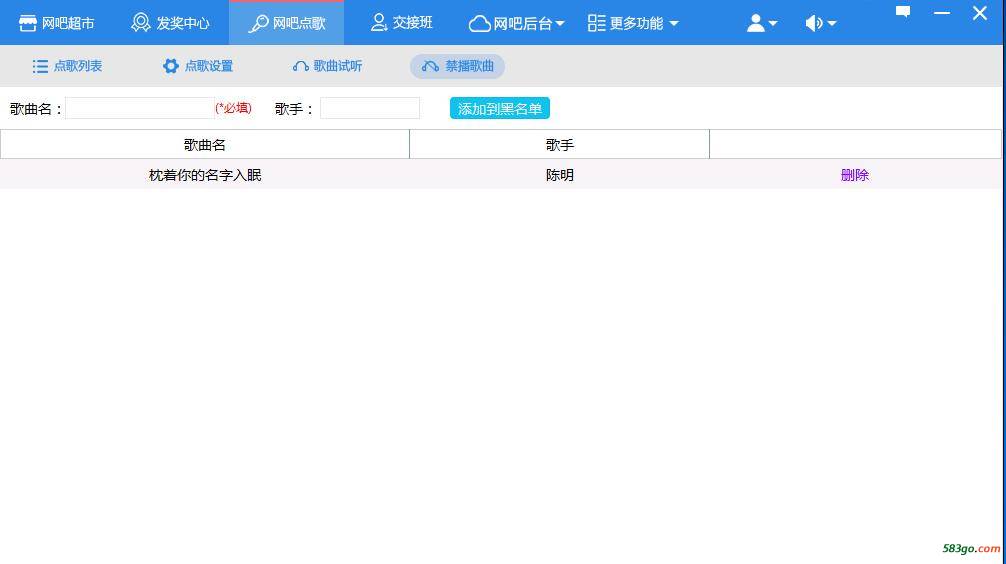Open 交接班 shift handover icon
Screen dimensions: 1006x564
(x=379, y=22)
